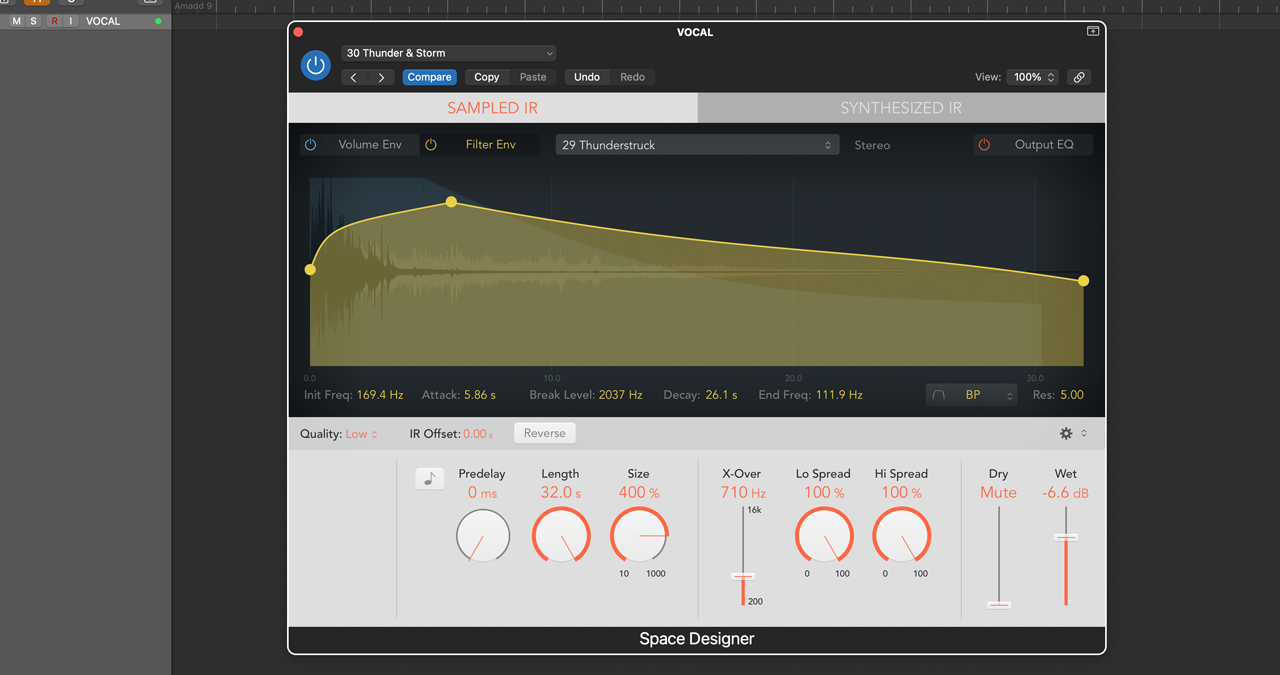Click the Break Level 2037 Hz value
Viewport: 1280px width, 675px height.
click(x=620, y=395)
